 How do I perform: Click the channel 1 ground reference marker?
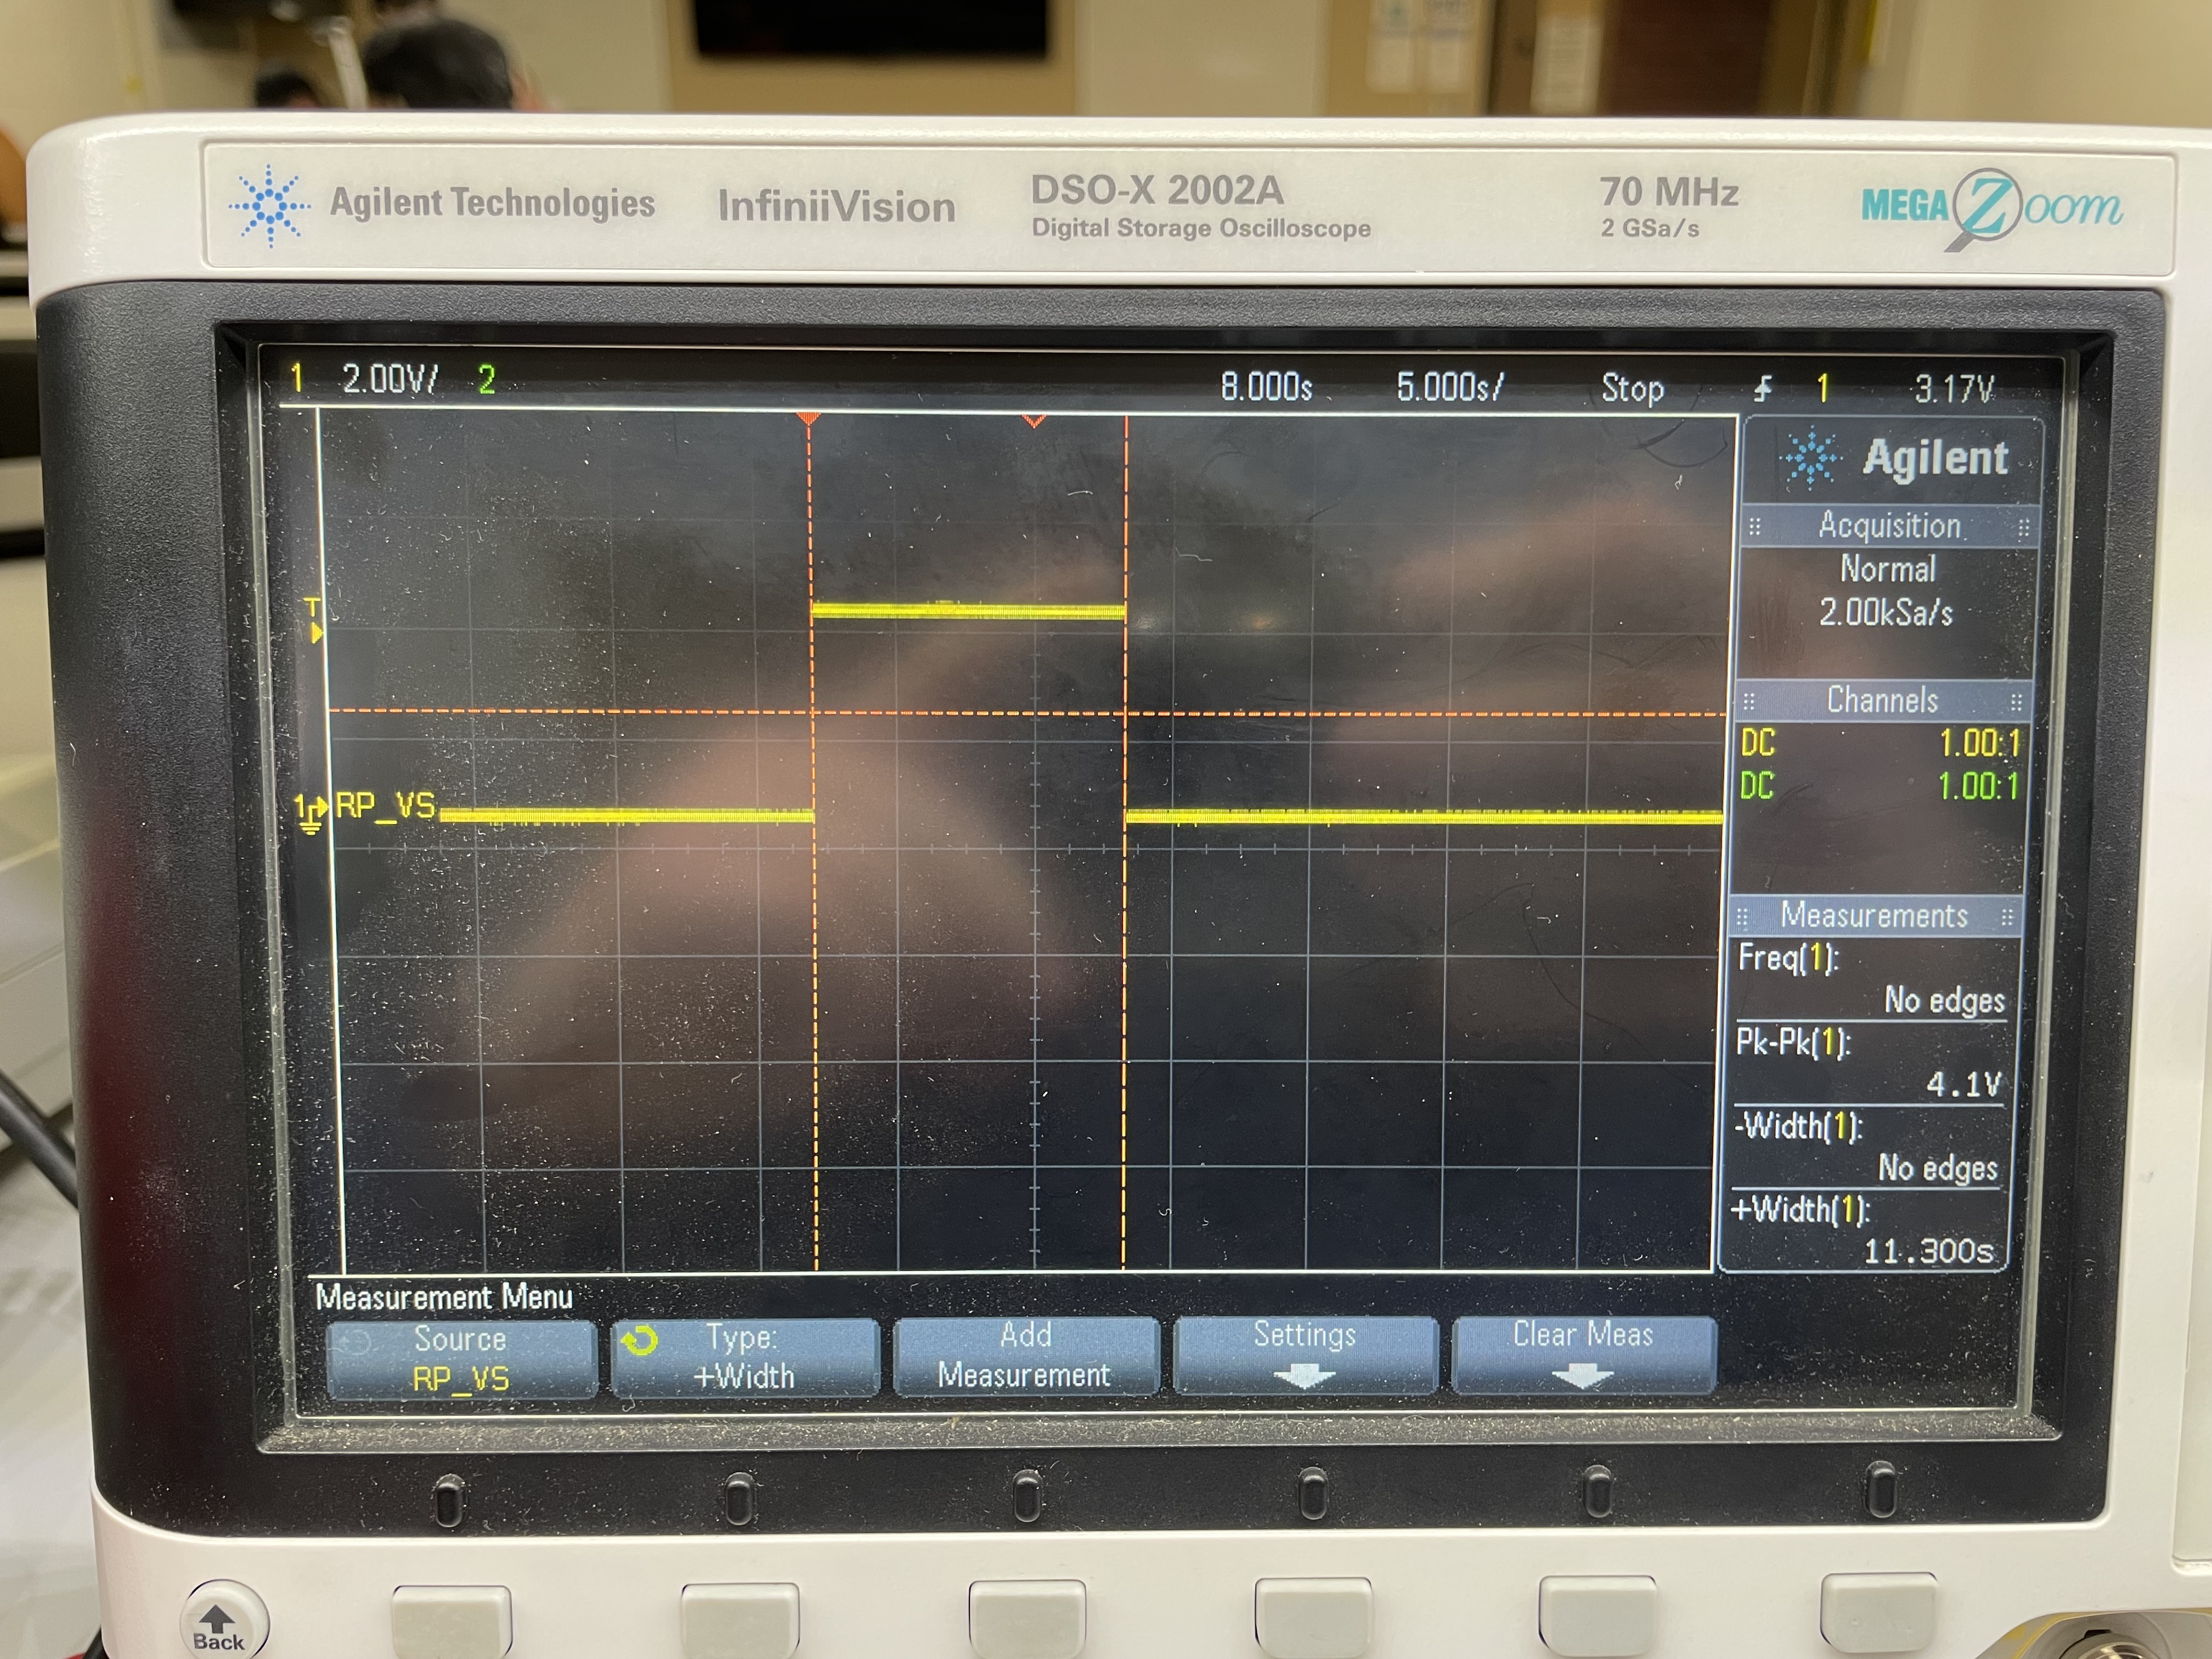tap(310, 814)
